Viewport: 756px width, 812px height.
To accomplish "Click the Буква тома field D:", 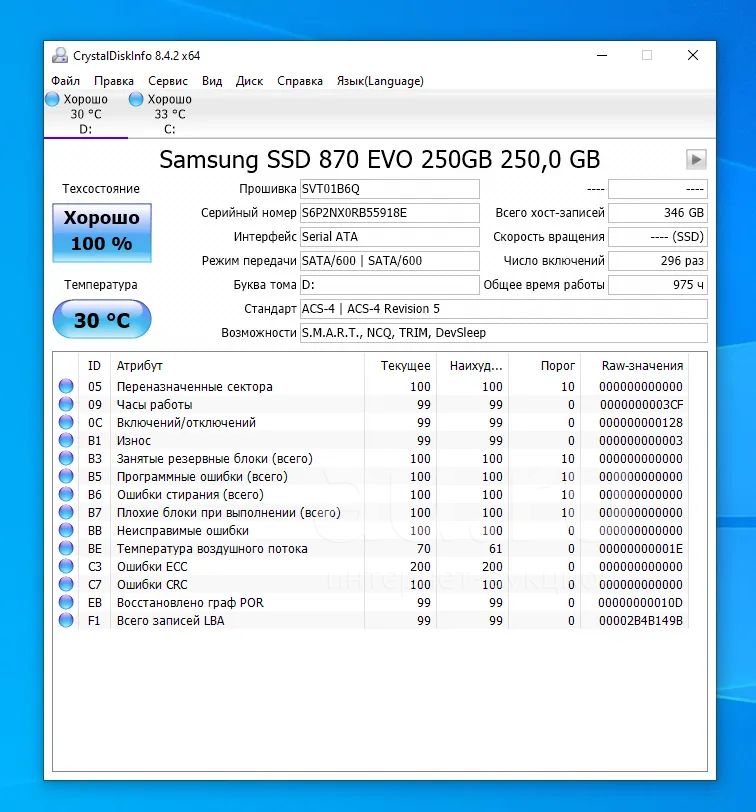I will [390, 285].
